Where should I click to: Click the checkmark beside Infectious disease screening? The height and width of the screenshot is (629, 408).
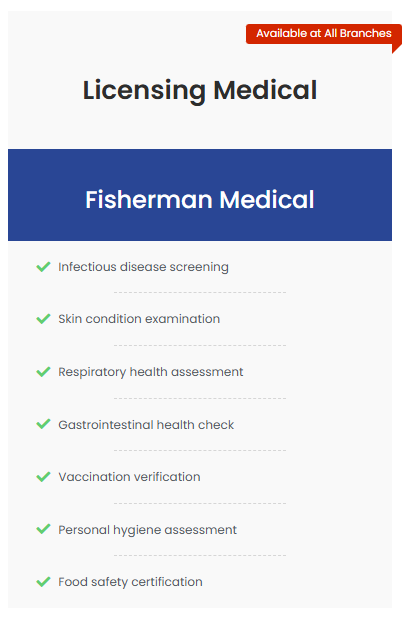[43, 267]
